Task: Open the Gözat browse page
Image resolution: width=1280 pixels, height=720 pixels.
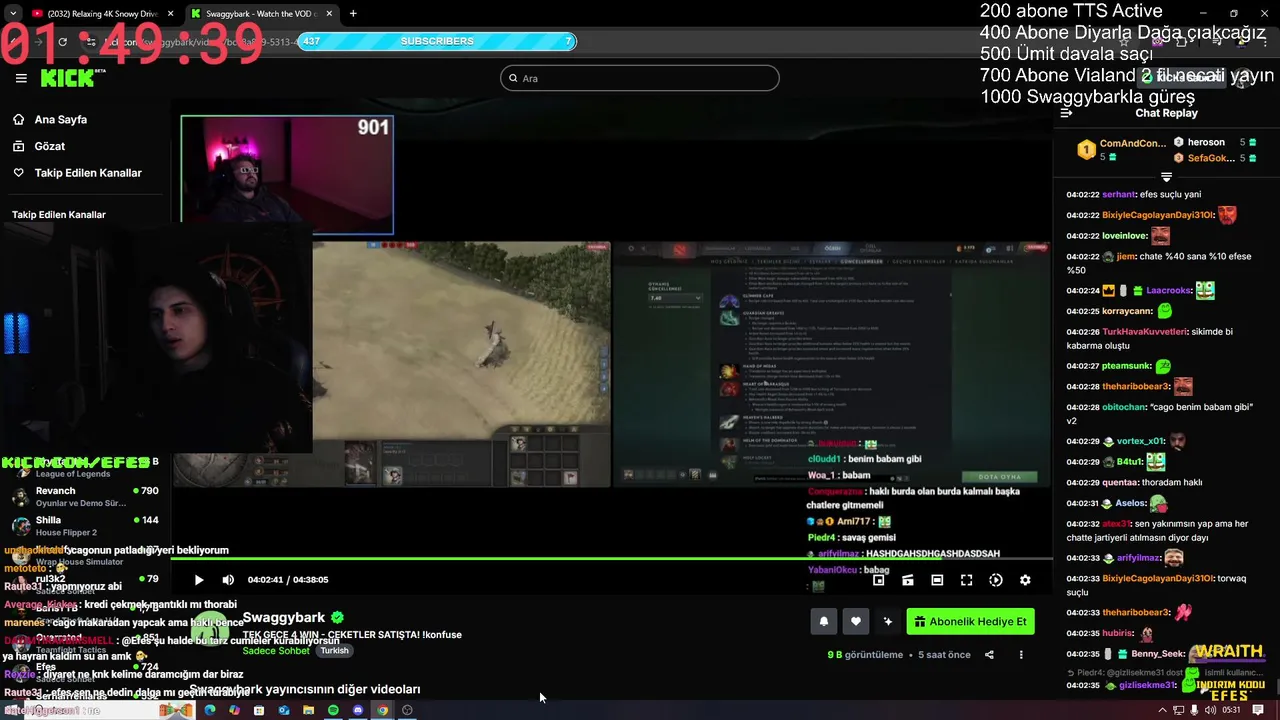Action: tap(50, 146)
